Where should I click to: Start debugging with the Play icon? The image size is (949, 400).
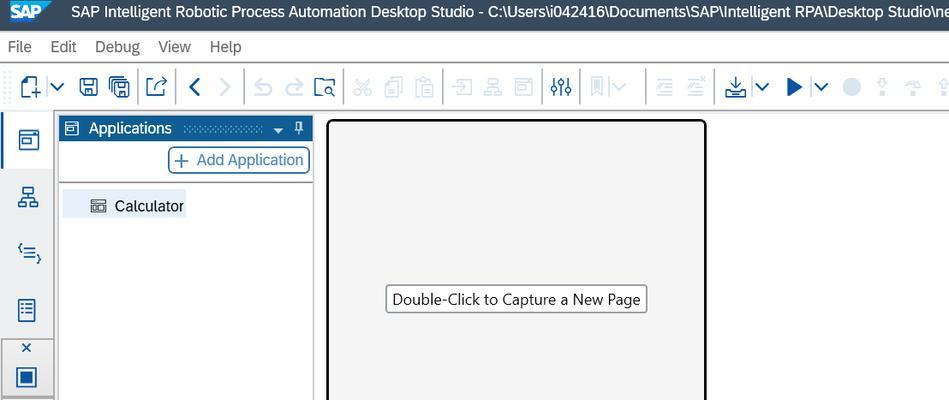point(794,87)
